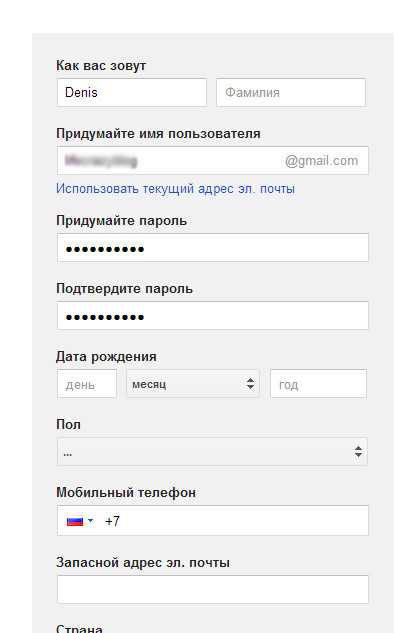This screenshot has width=404, height=633.
Task: Click the день day input field
Action: point(87,384)
